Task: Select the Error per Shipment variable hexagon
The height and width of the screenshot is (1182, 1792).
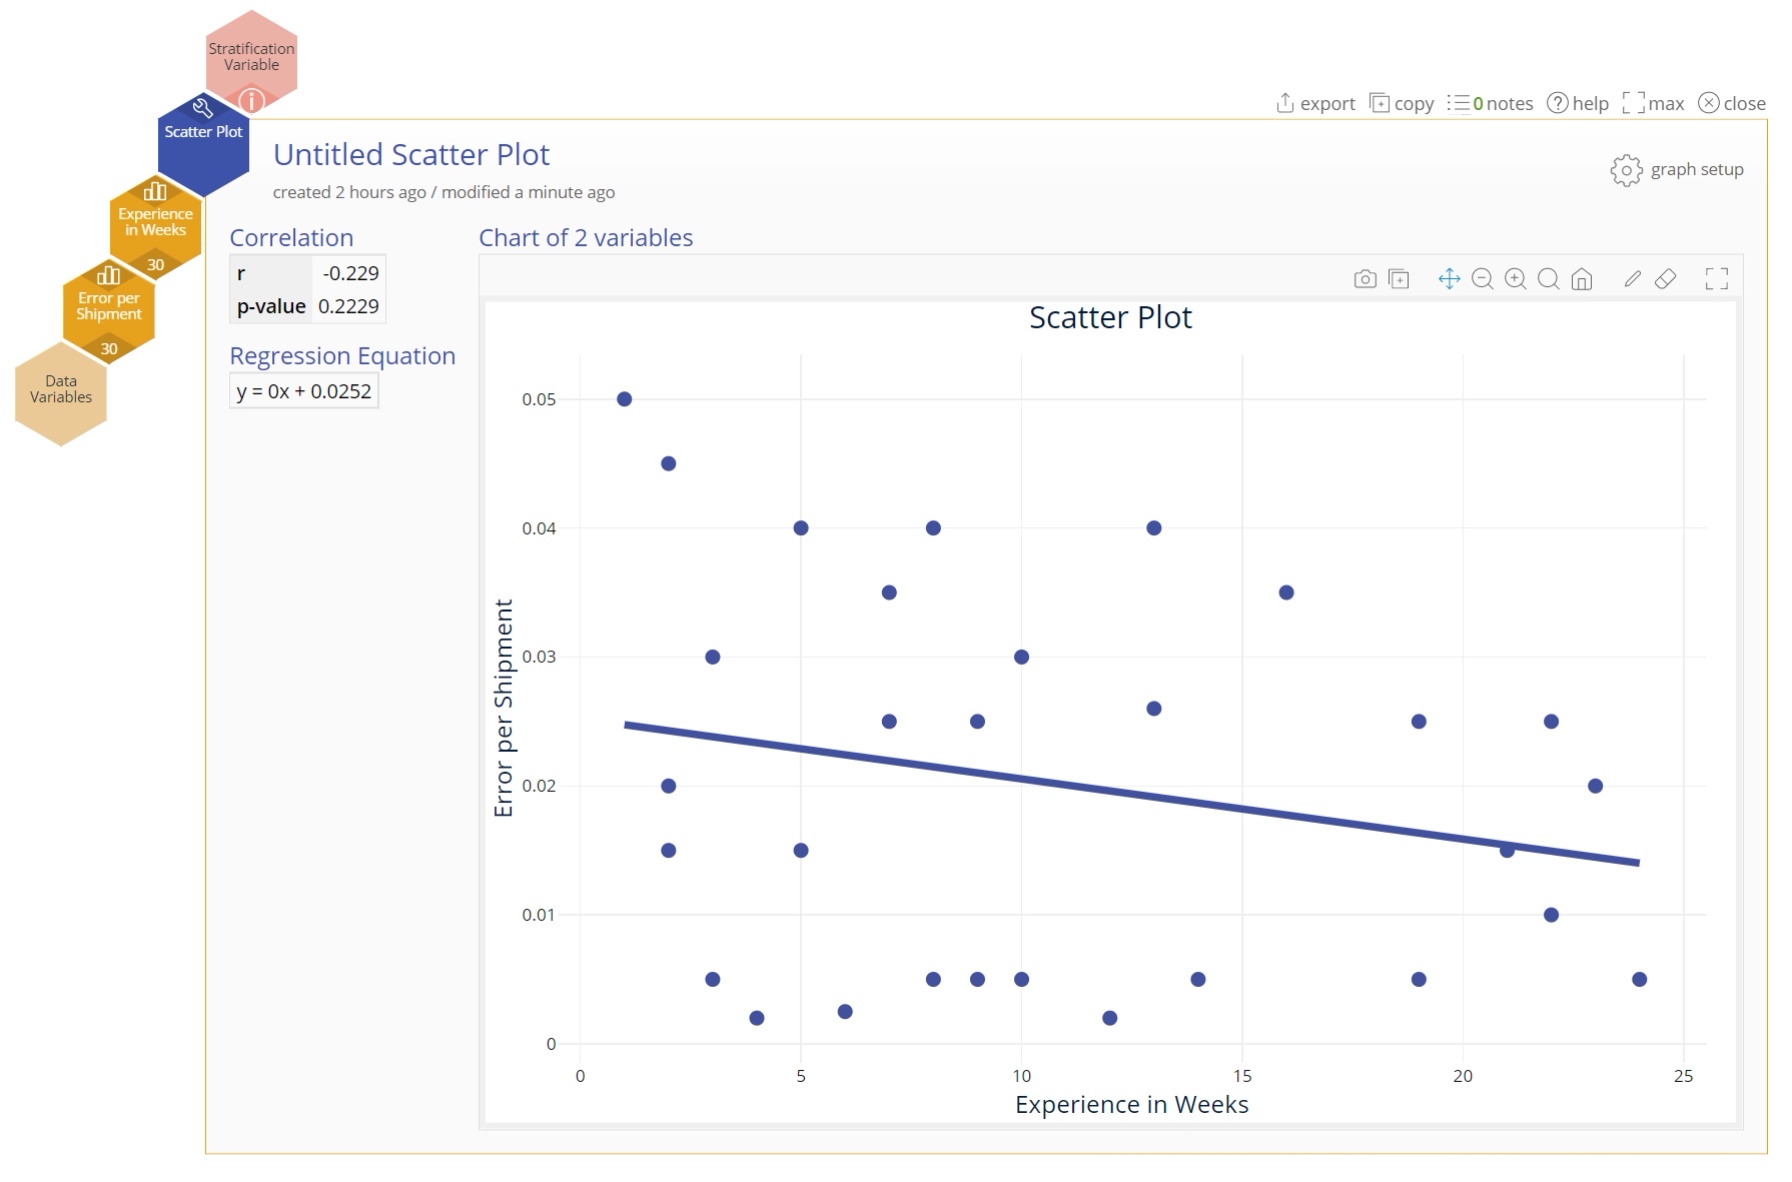Action: click(x=108, y=311)
